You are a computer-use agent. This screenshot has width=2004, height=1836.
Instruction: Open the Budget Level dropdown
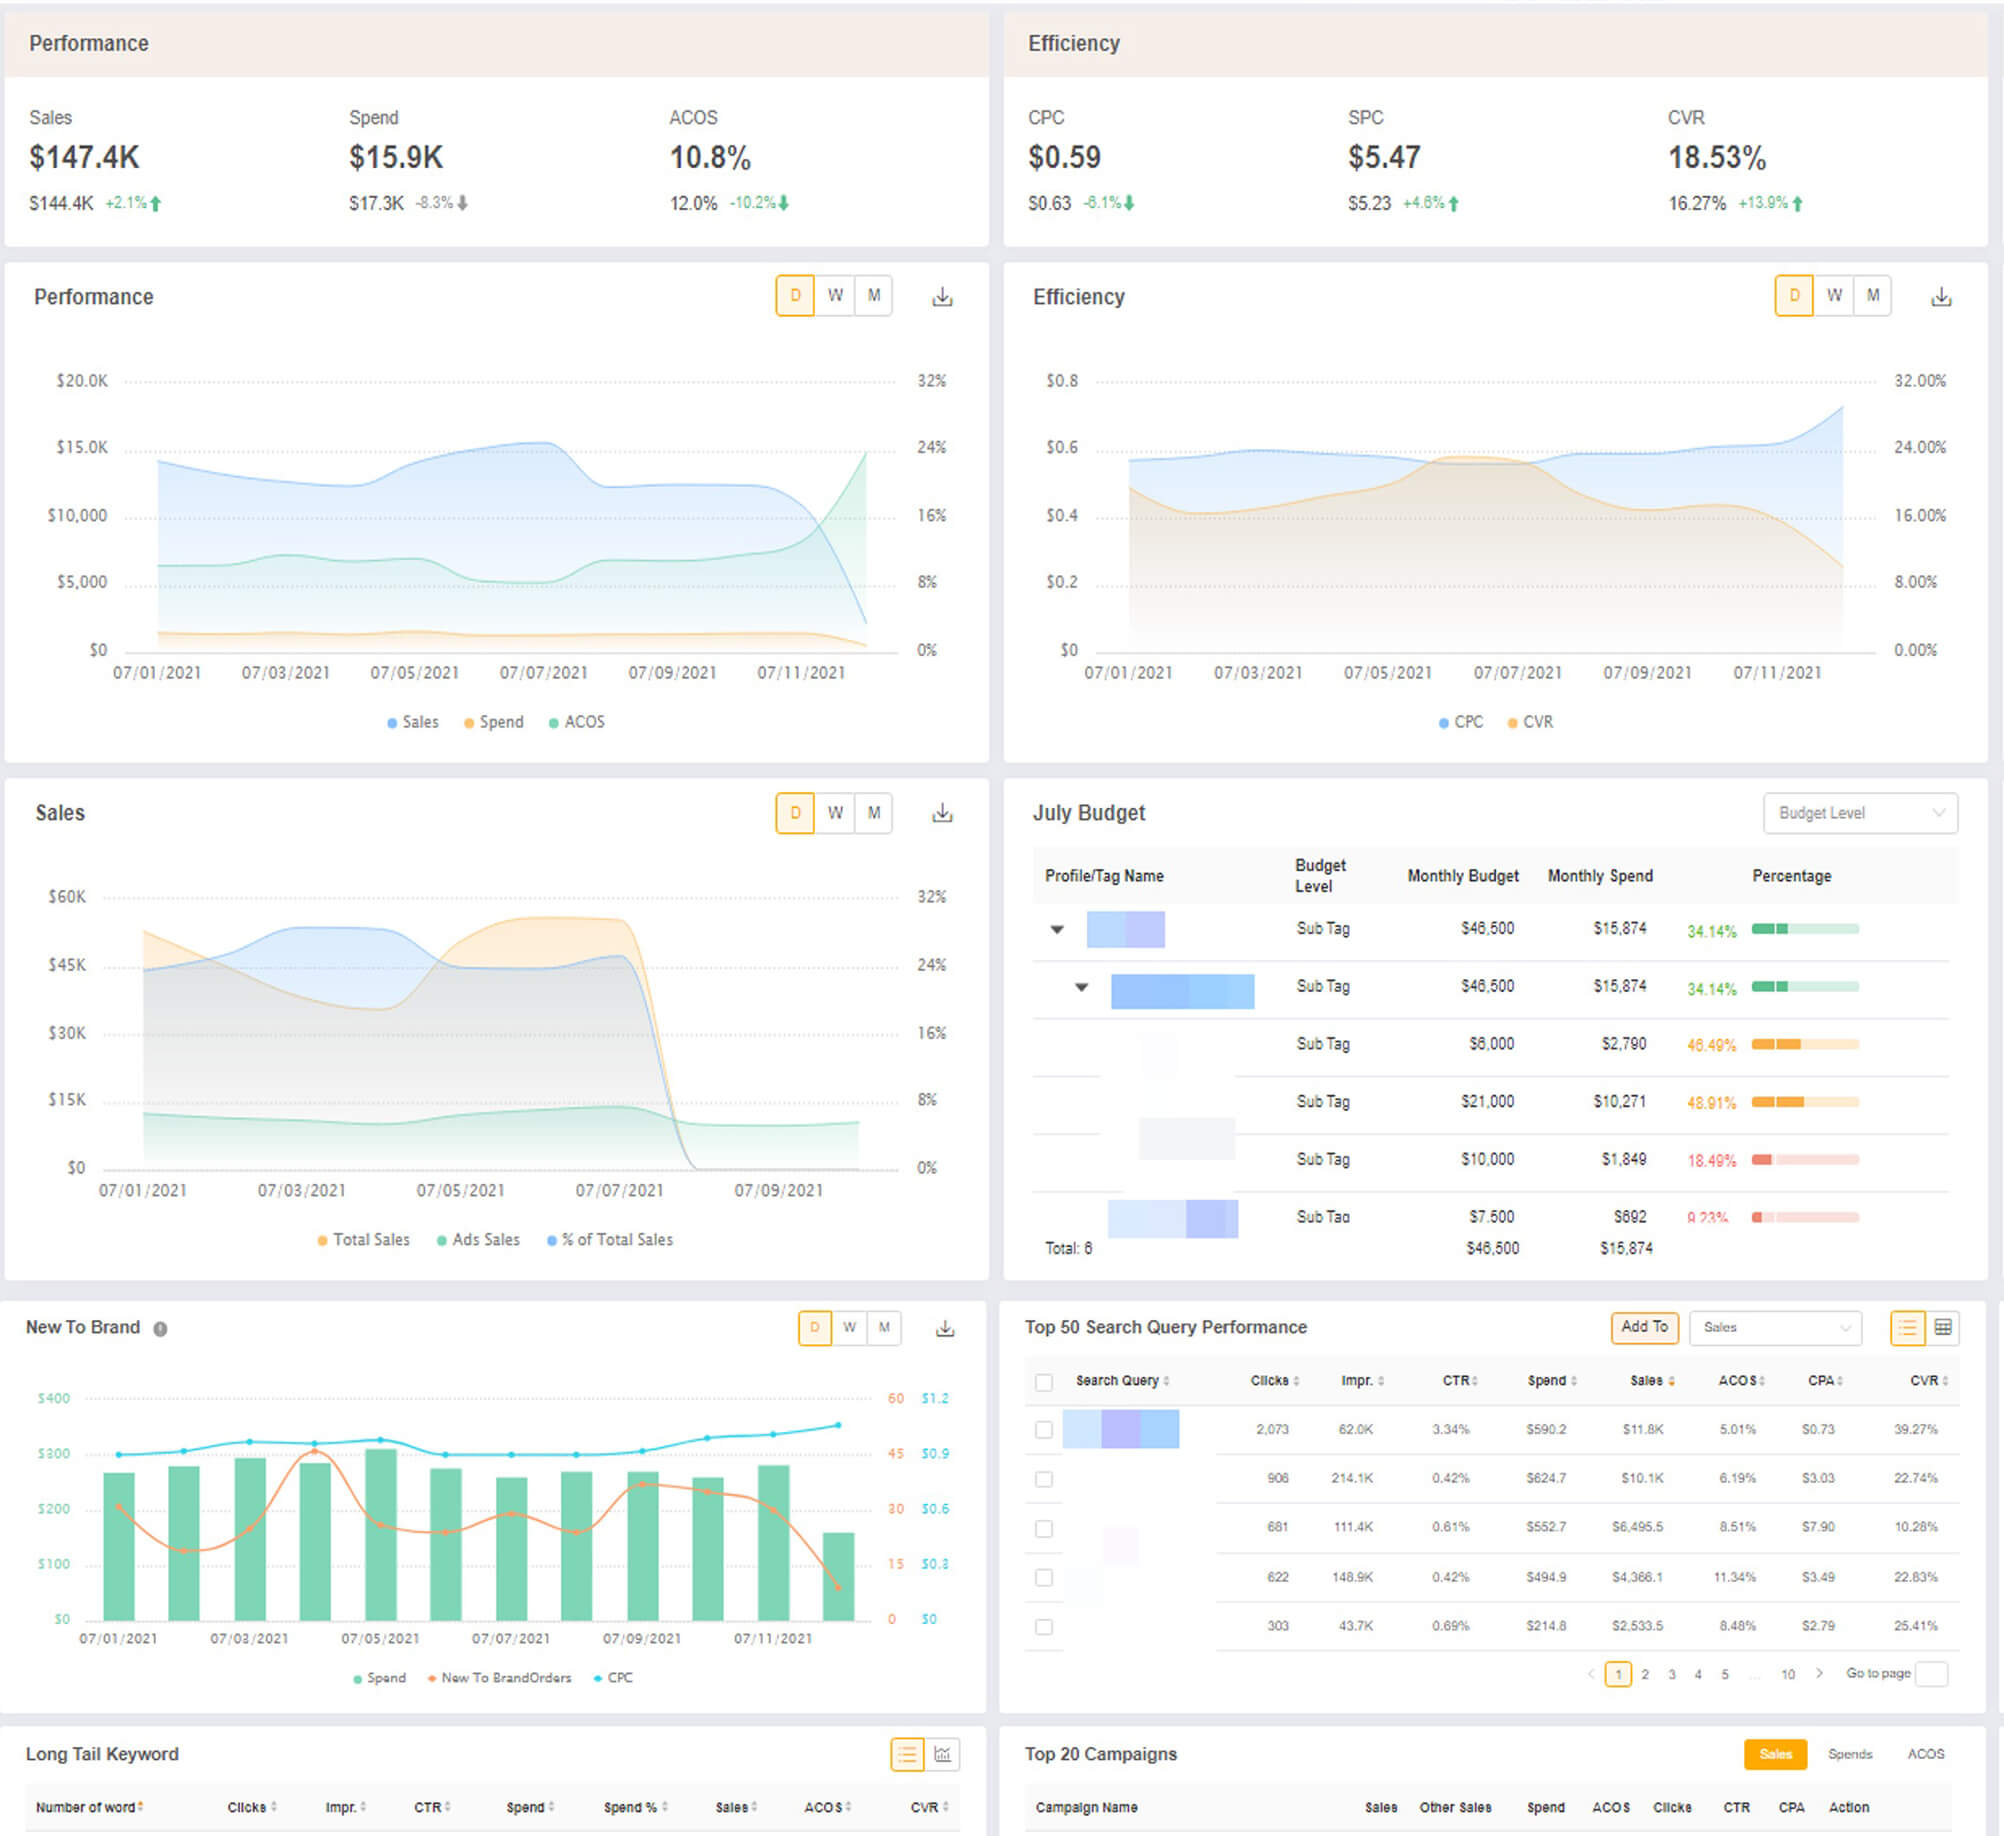(x=1859, y=813)
